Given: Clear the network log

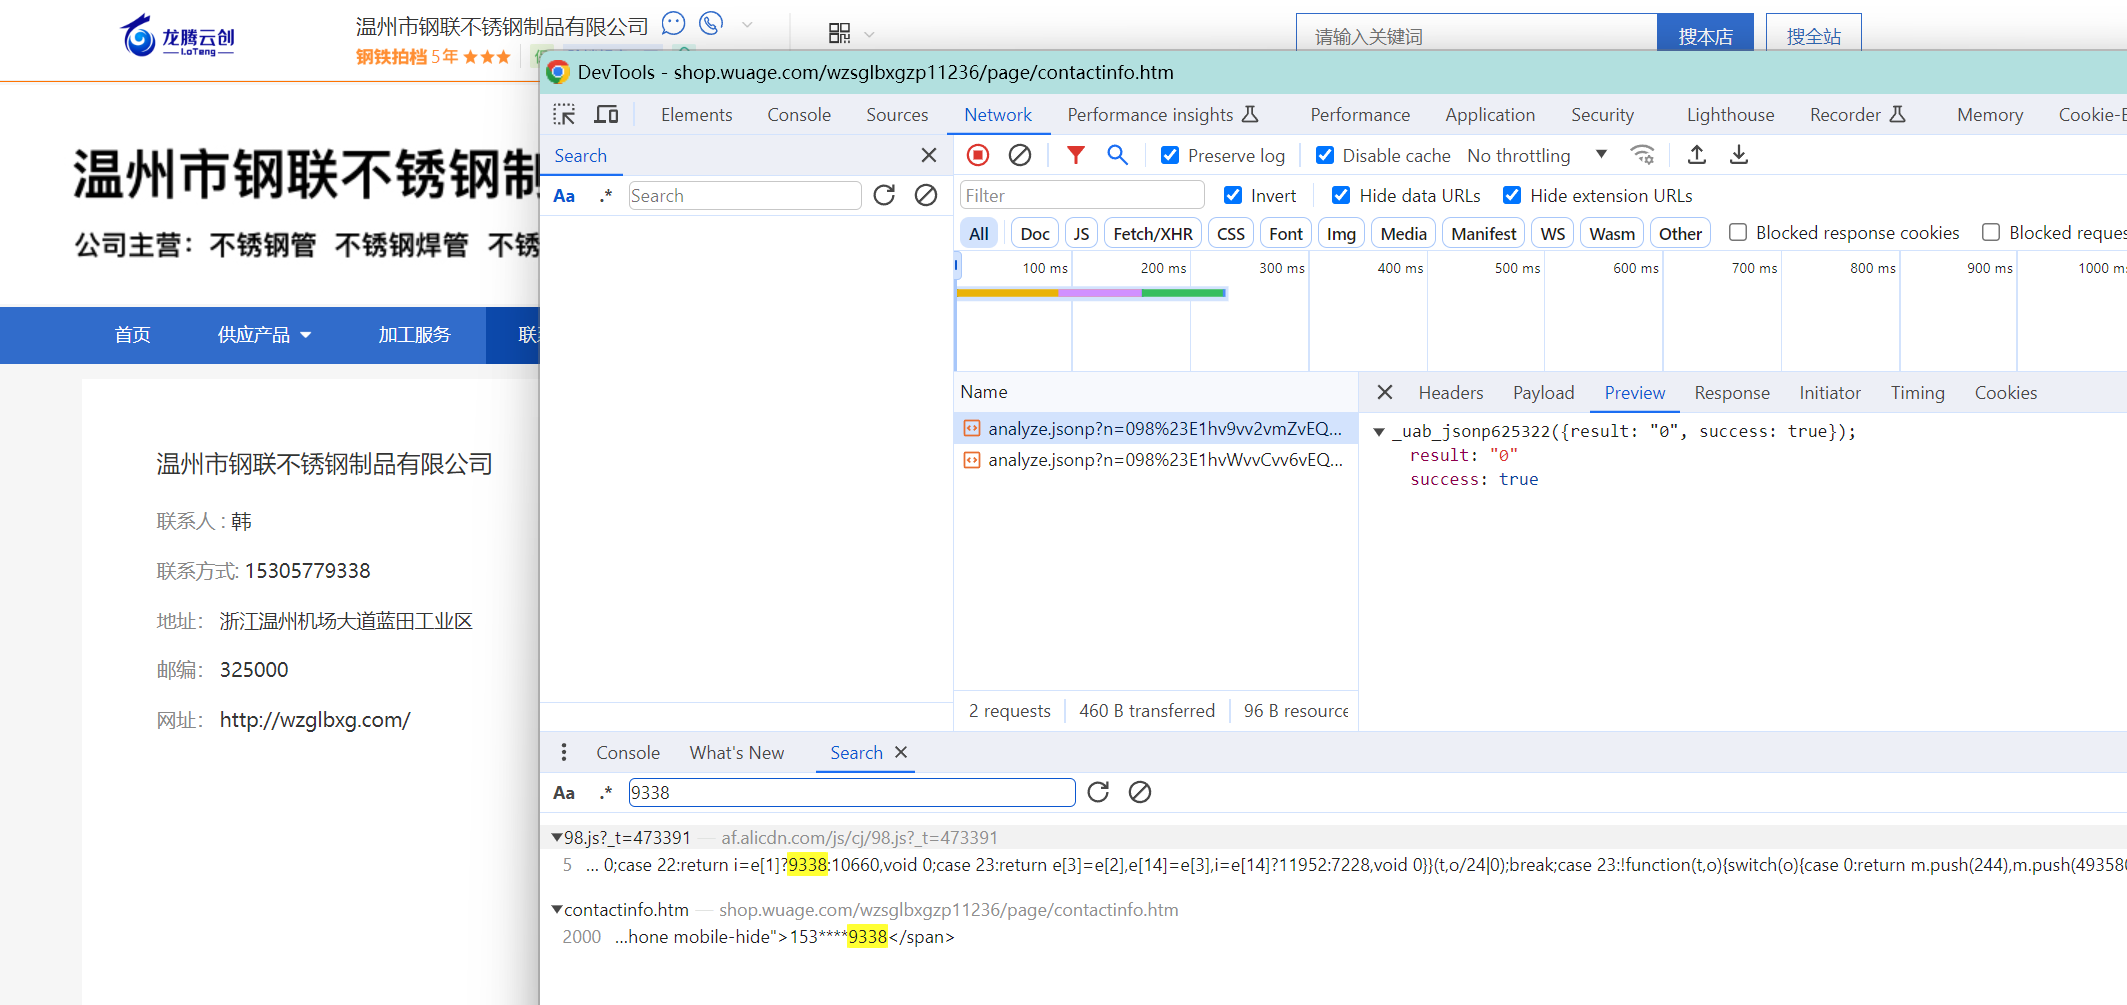Looking at the screenshot, I should point(1020,155).
